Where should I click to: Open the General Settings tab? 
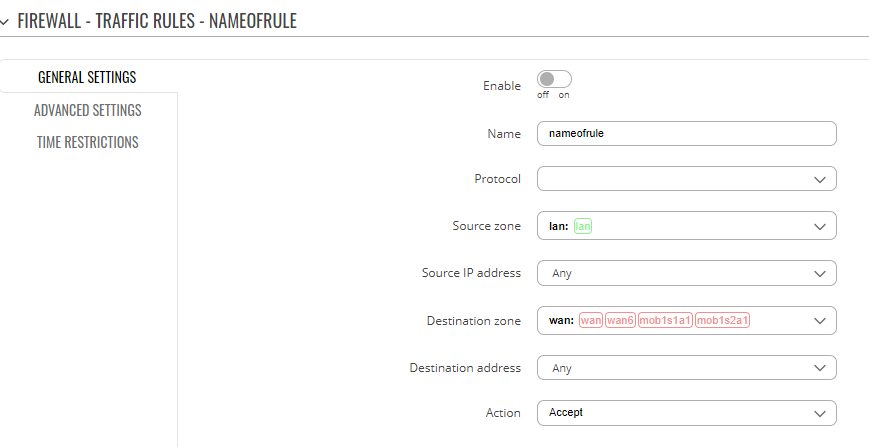click(x=87, y=77)
